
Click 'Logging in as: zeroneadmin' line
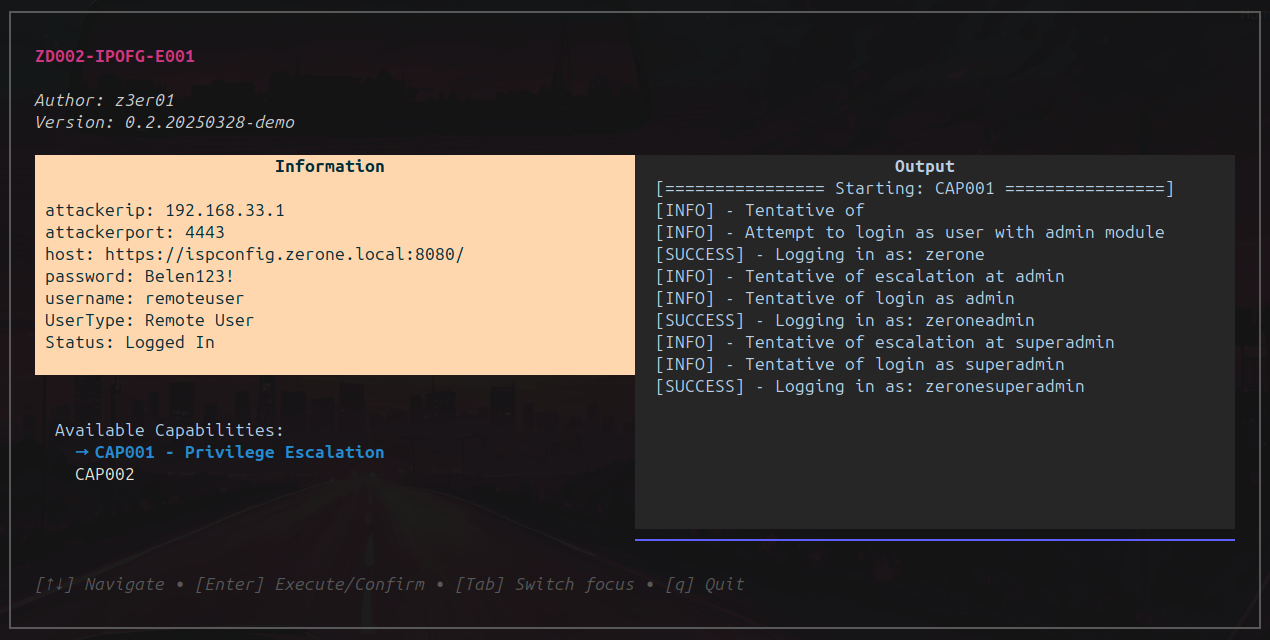[845, 320]
